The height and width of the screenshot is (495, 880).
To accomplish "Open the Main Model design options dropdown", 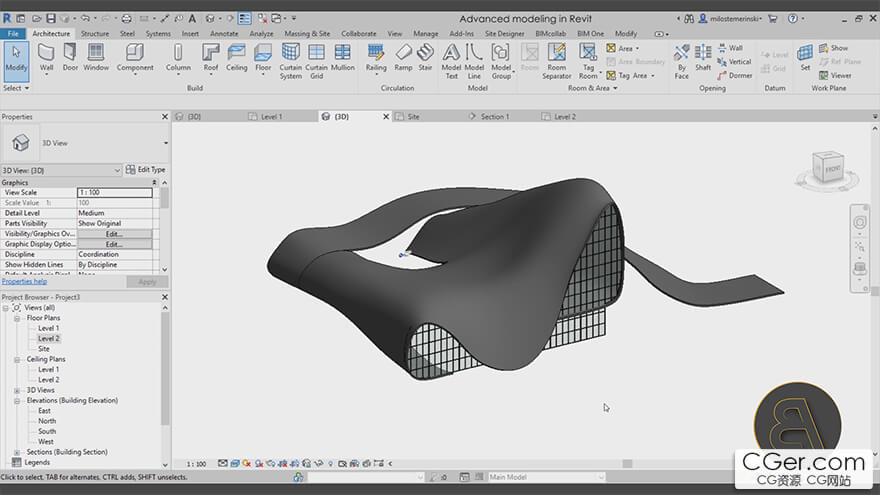I will pos(546,477).
